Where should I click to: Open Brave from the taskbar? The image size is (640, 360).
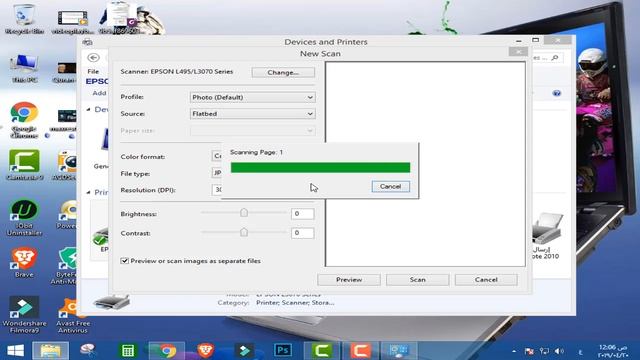[205, 351]
